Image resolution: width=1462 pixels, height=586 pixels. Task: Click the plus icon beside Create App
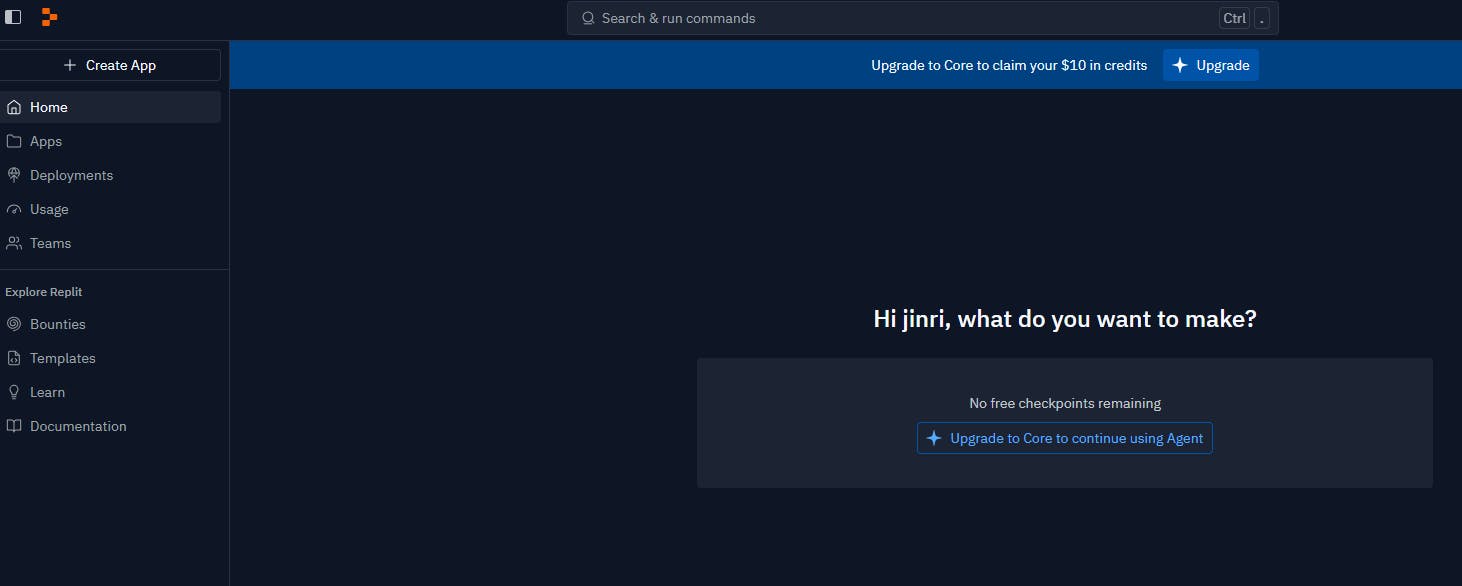70,65
